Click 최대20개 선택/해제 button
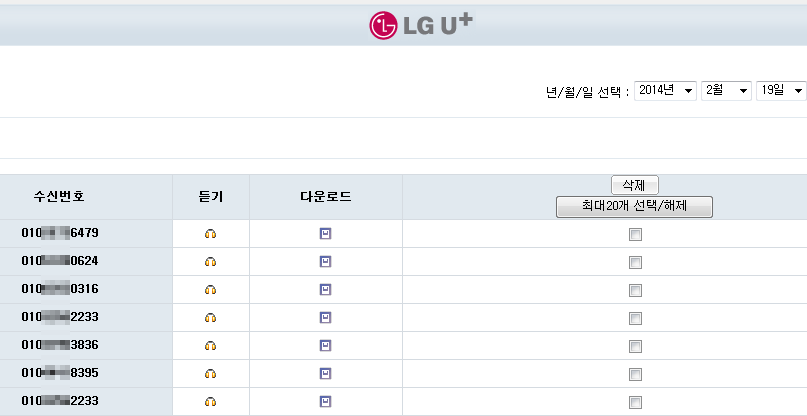The height and width of the screenshot is (416, 807). (x=634, y=207)
